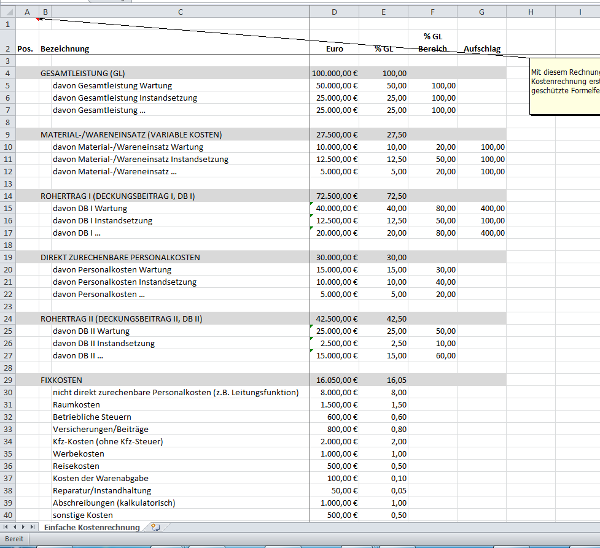Click the Bezeichnung header cell
Viewport: 600px width, 548px height.
(x=65, y=48)
